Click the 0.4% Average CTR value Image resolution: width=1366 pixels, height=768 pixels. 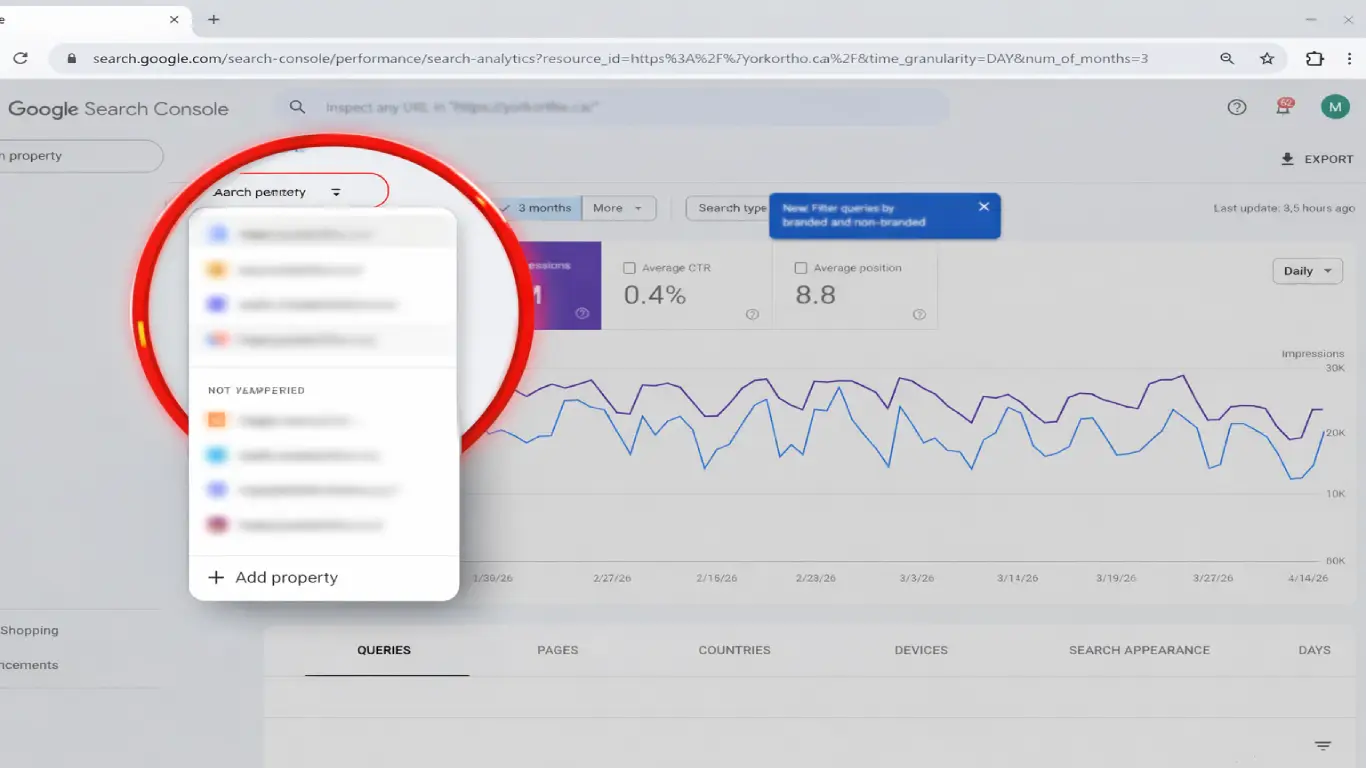[x=655, y=295]
